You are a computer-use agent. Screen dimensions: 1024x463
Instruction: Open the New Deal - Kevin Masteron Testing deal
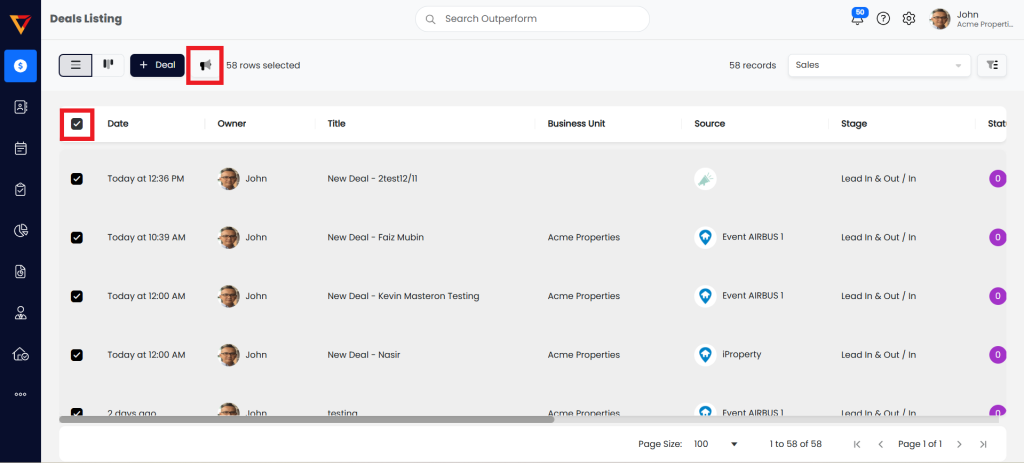tap(403, 296)
